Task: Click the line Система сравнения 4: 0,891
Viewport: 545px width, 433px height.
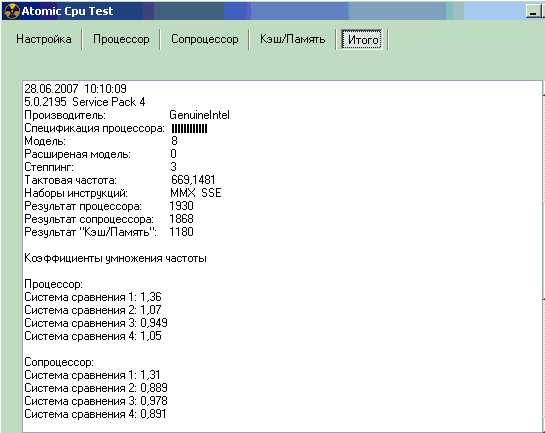Action: 95,414
